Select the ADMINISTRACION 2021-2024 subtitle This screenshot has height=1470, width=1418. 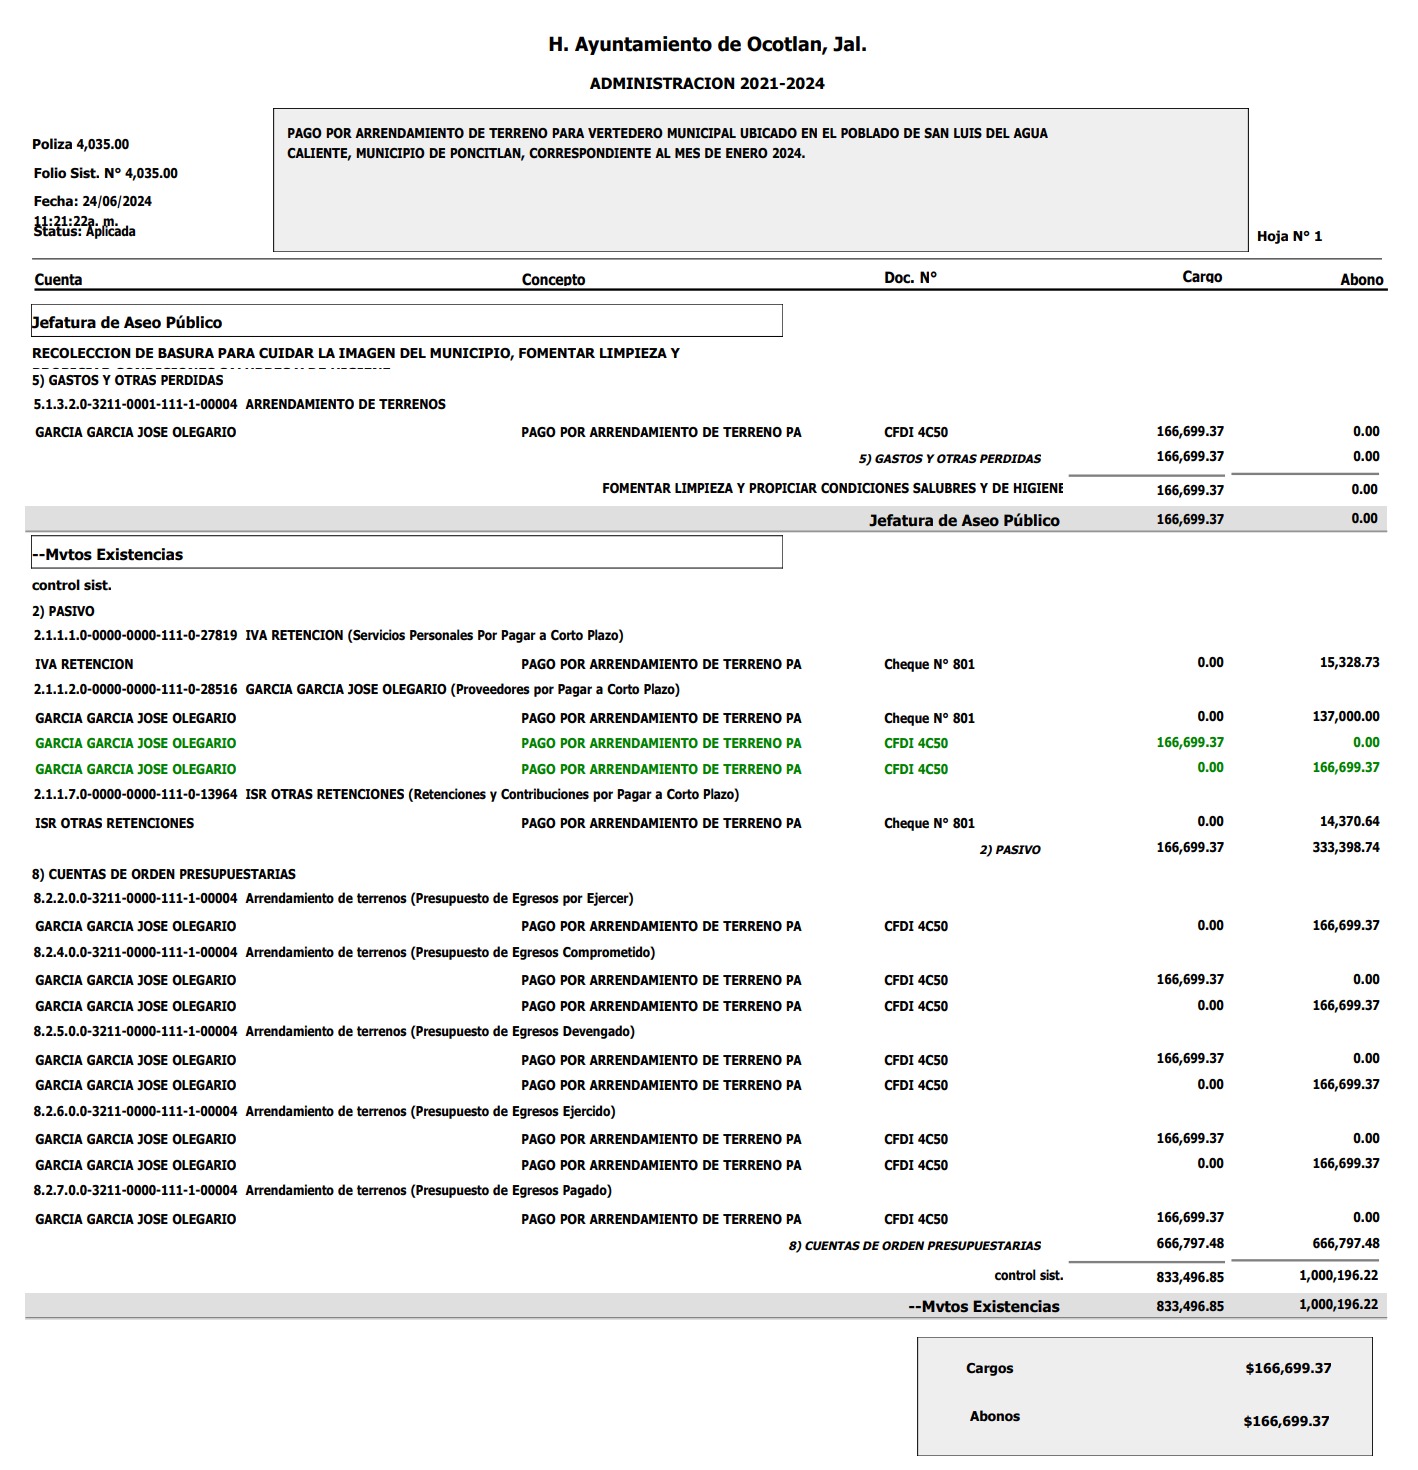click(707, 84)
